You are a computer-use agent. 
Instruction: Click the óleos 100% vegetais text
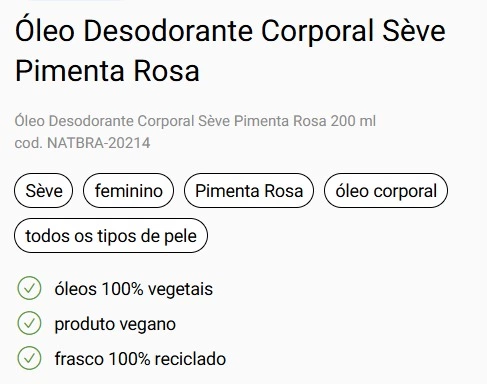point(134,289)
